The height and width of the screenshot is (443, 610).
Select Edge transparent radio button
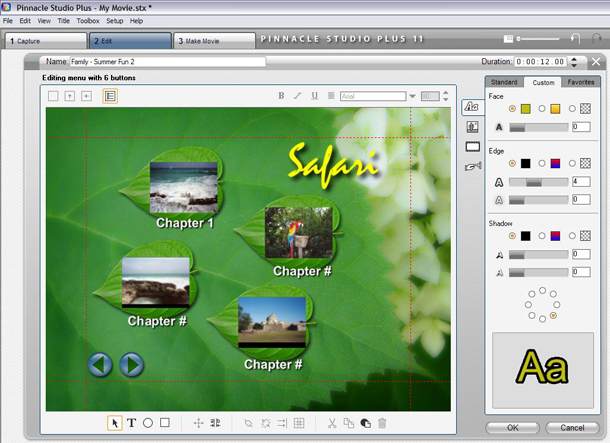point(572,163)
